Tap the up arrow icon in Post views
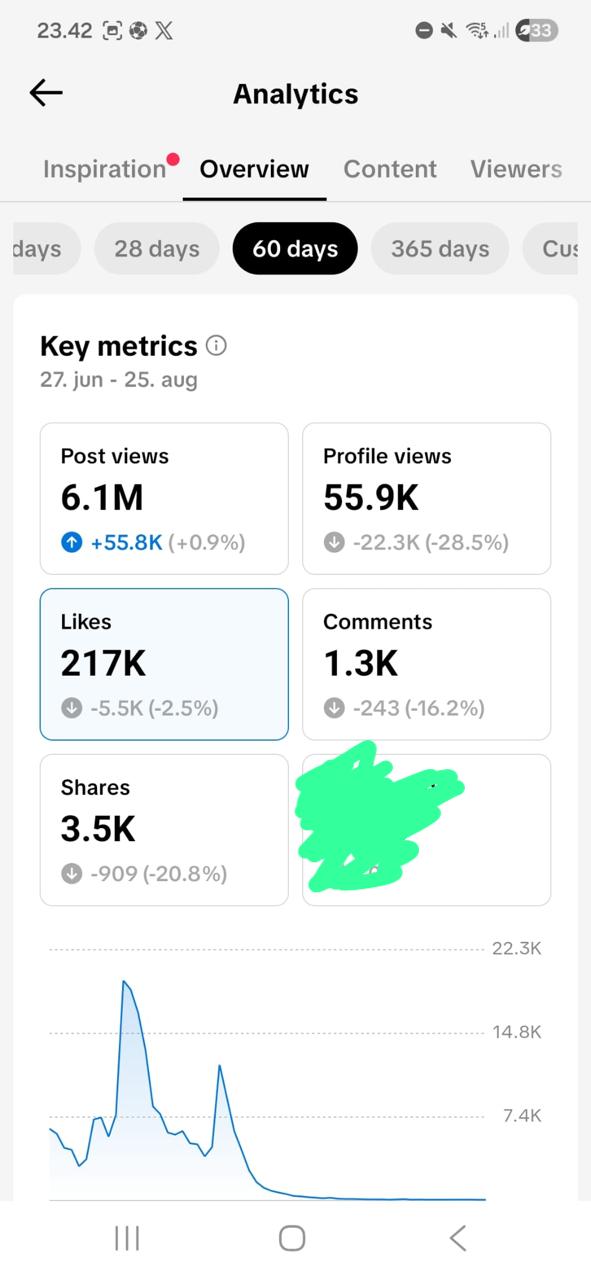591x1280 pixels. click(x=71, y=542)
